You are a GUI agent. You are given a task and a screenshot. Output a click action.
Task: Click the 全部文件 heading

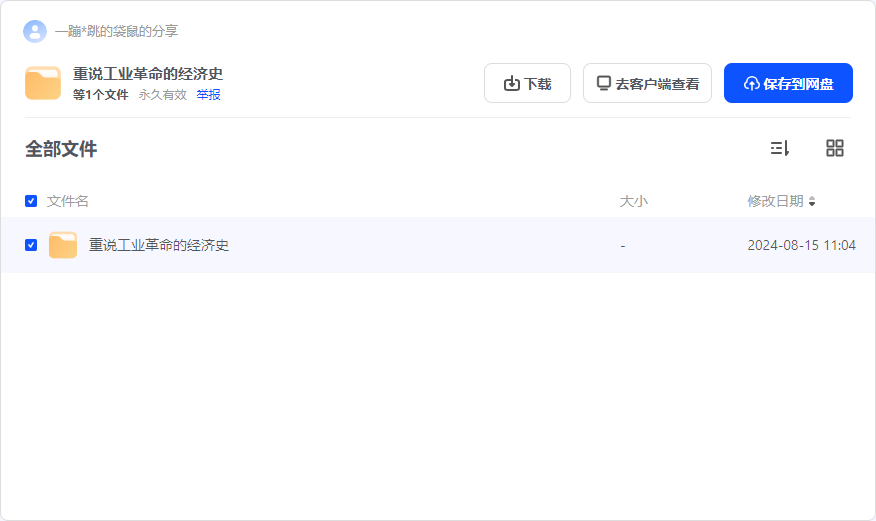click(x=61, y=149)
